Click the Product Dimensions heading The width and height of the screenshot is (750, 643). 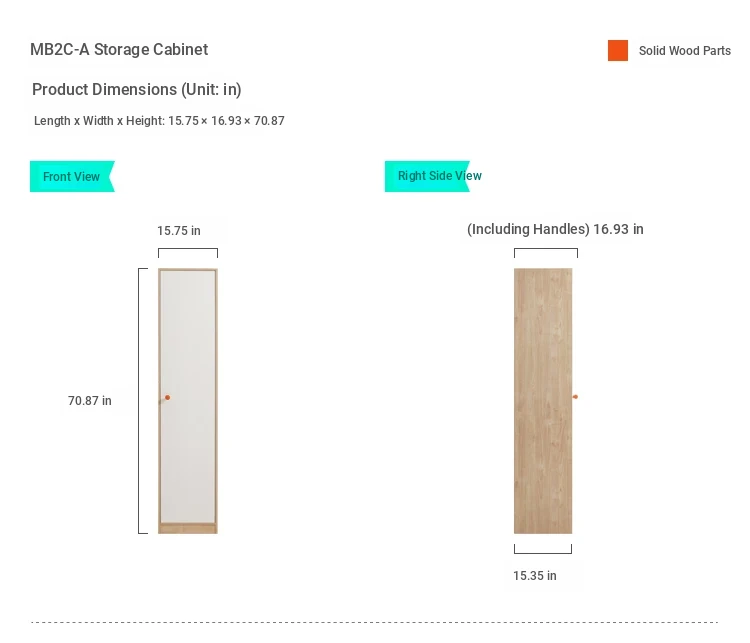coord(137,89)
